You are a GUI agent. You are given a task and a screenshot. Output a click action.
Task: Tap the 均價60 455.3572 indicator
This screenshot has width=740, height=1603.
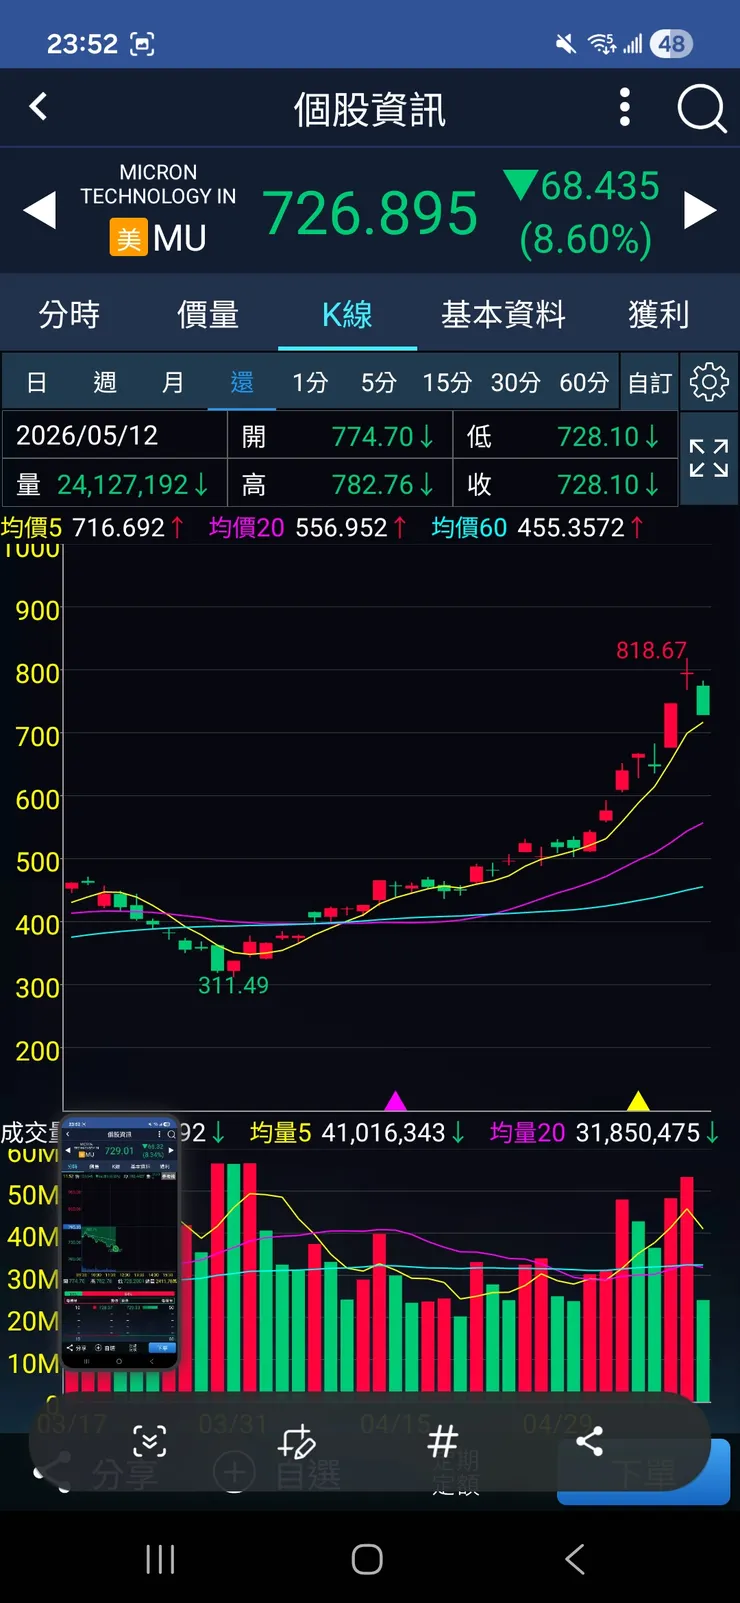538,527
